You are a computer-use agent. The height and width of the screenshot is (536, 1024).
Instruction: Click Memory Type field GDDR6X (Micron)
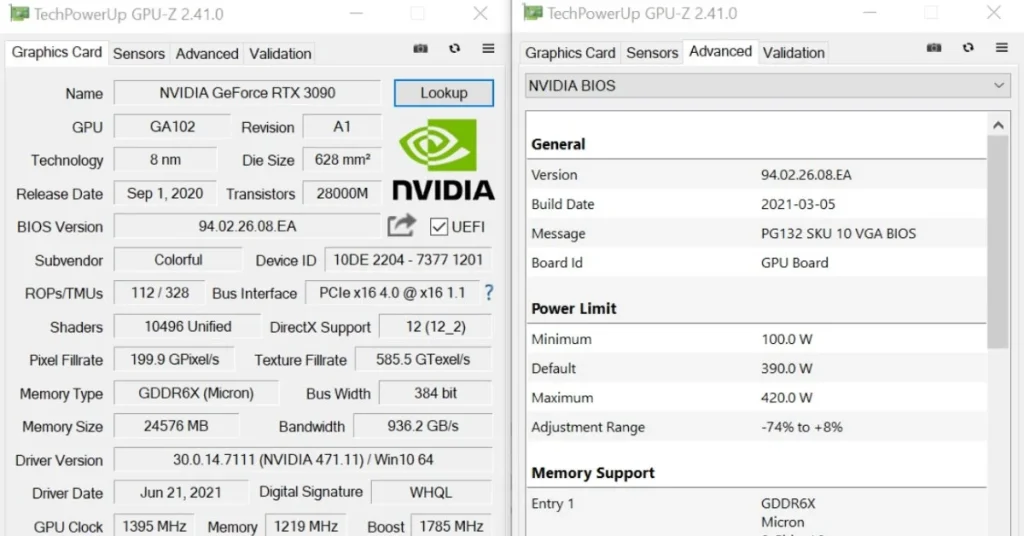click(x=196, y=393)
